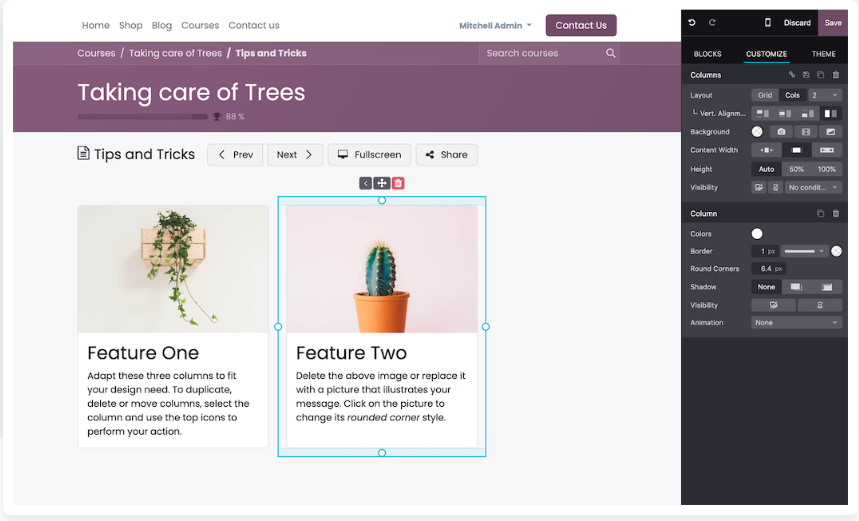Click the redo arrow in editor header
The width and height of the screenshot is (859, 521).
712,22
